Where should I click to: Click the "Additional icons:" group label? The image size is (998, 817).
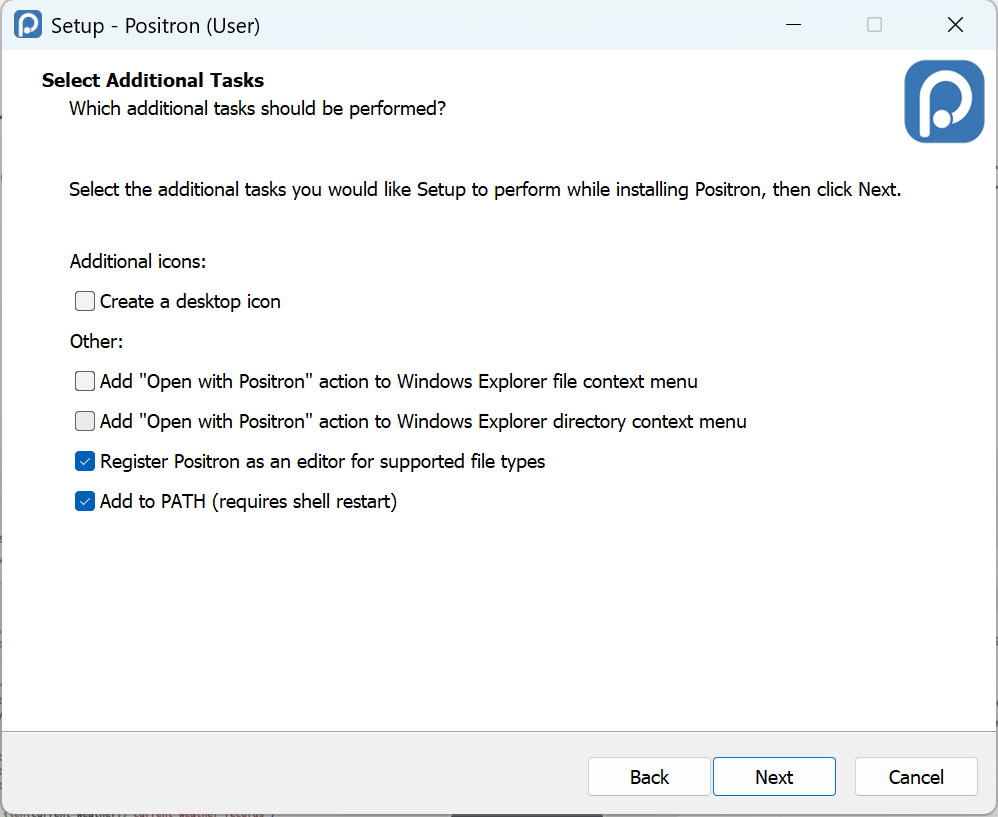(138, 261)
